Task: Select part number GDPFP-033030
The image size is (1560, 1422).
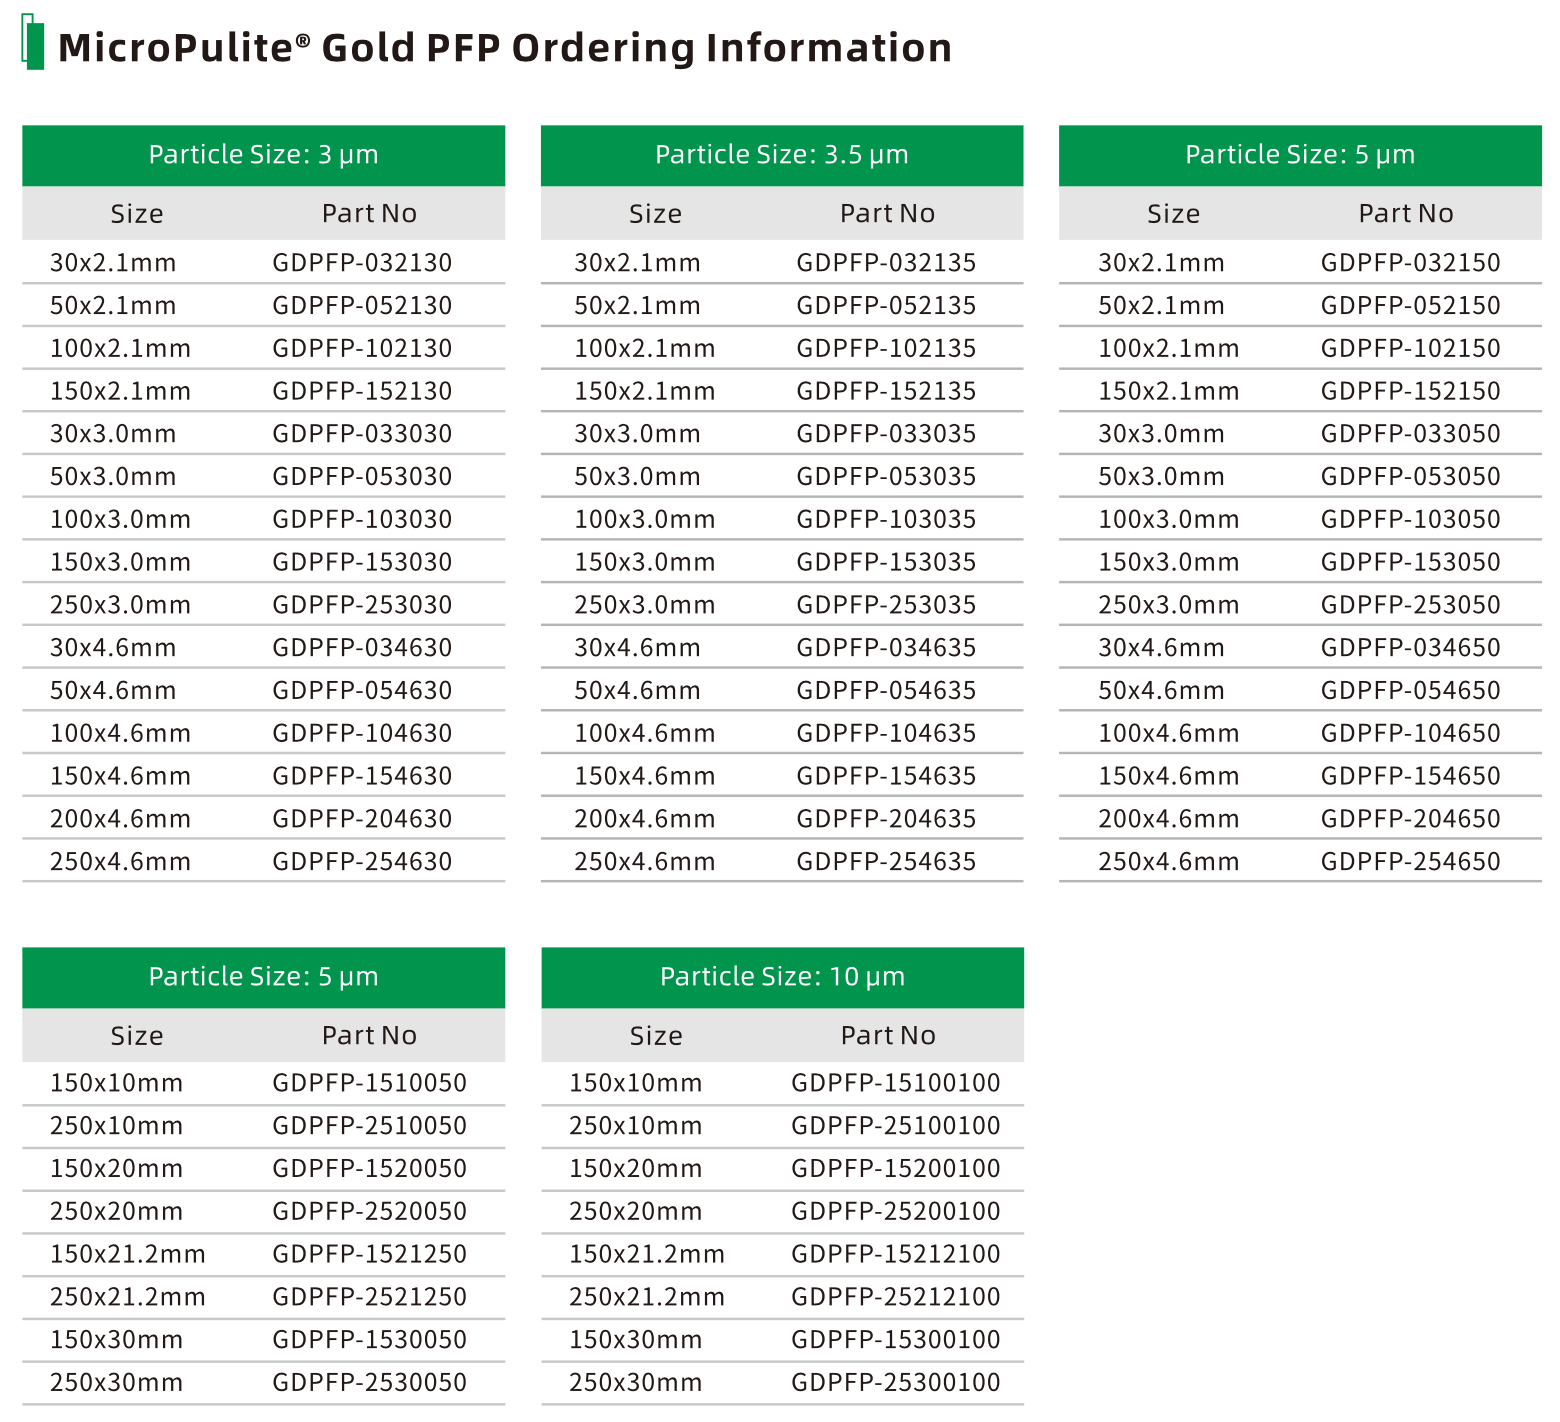Action: (362, 434)
